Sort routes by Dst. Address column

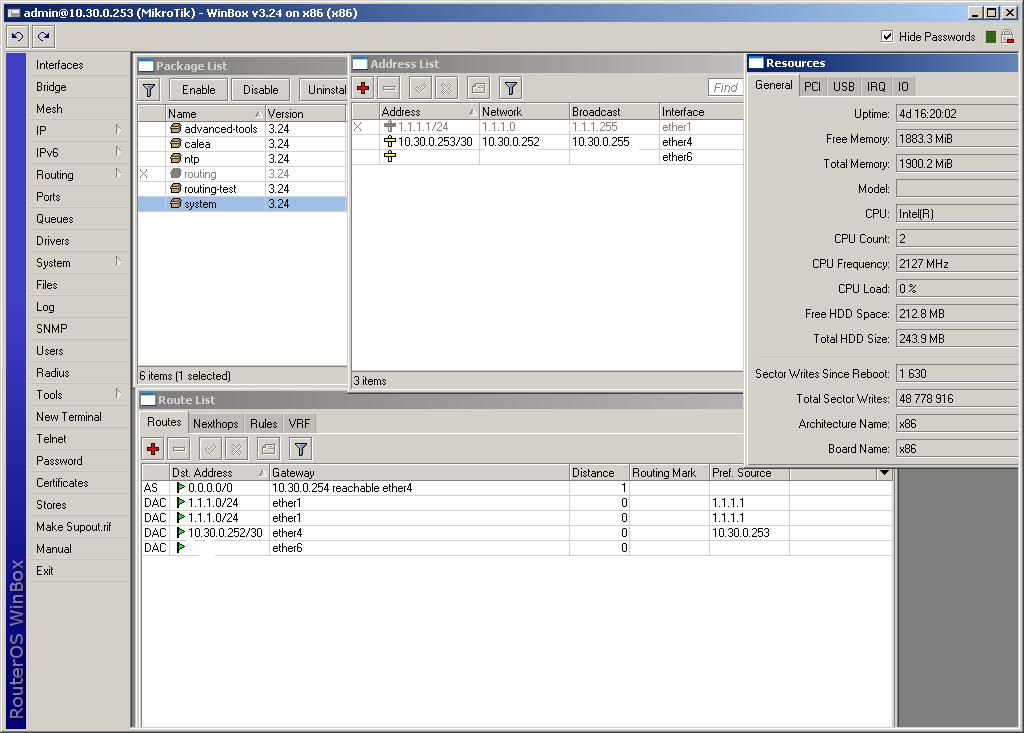(x=219, y=472)
